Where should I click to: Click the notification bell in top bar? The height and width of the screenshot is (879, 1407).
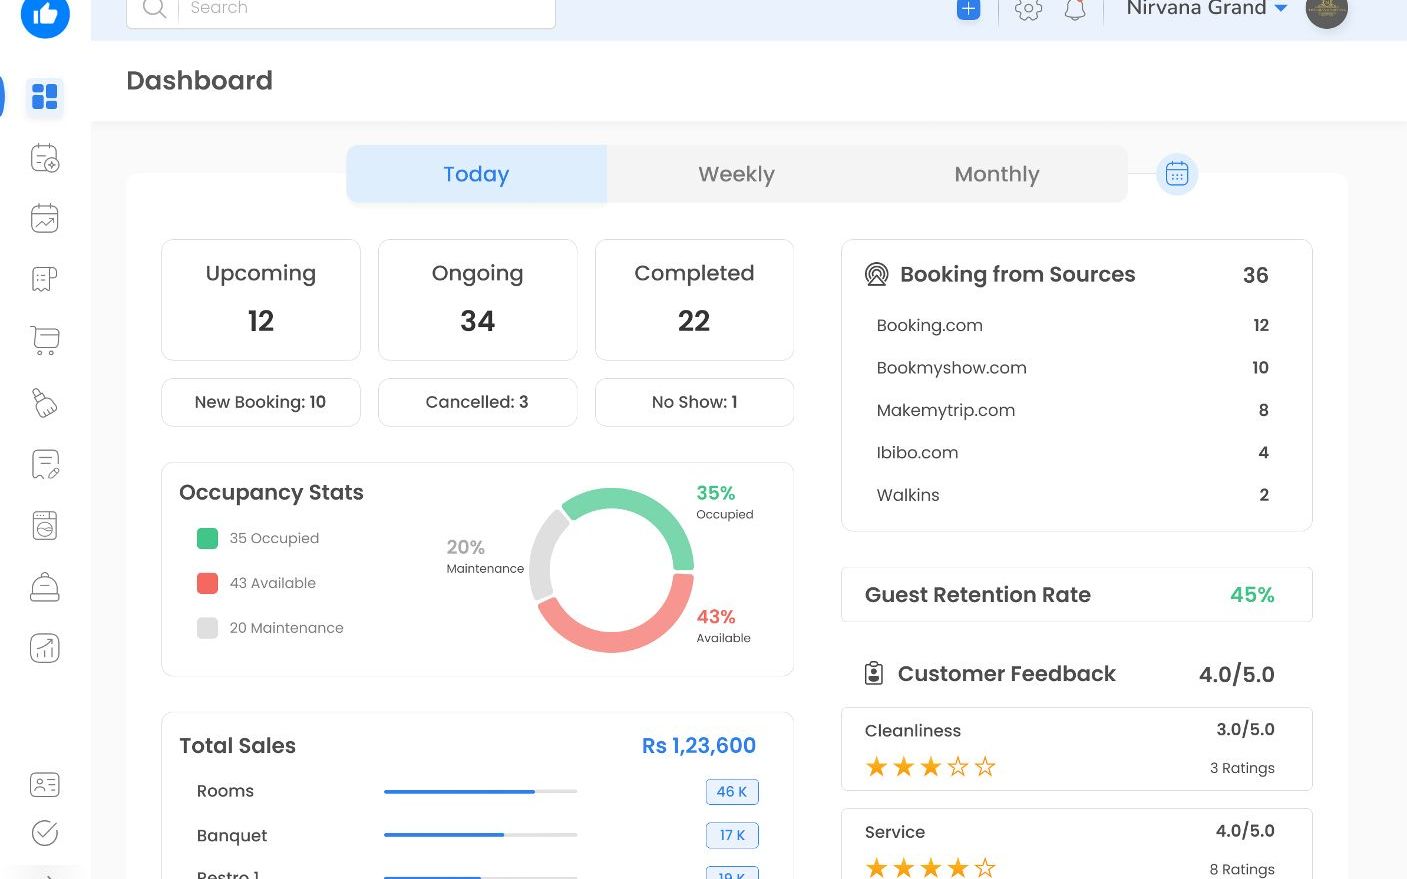click(x=1075, y=10)
